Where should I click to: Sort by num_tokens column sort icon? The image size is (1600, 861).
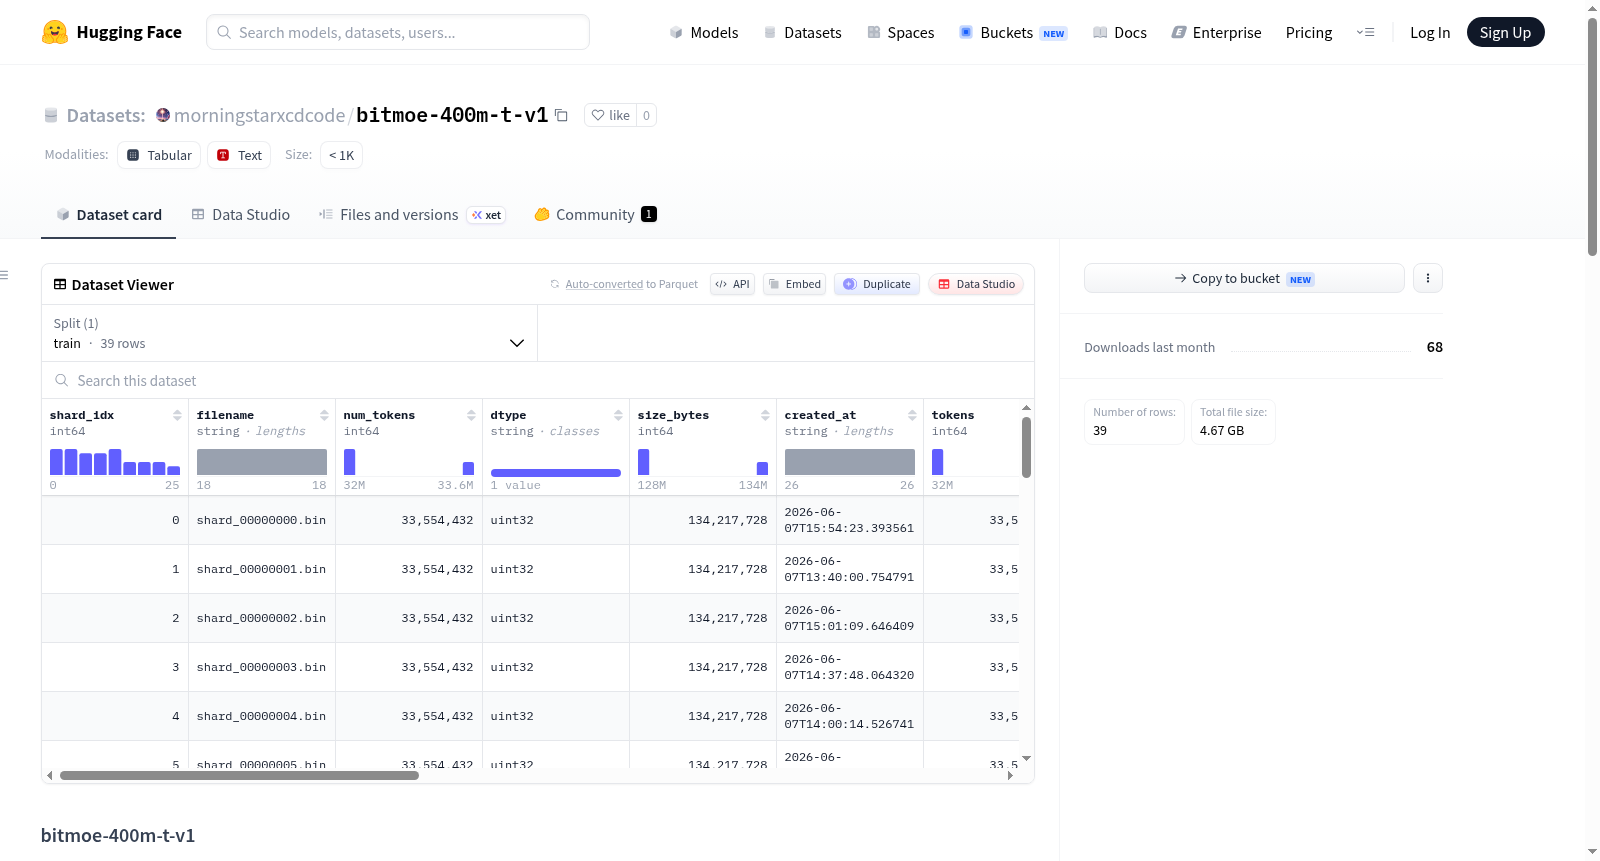click(471, 415)
